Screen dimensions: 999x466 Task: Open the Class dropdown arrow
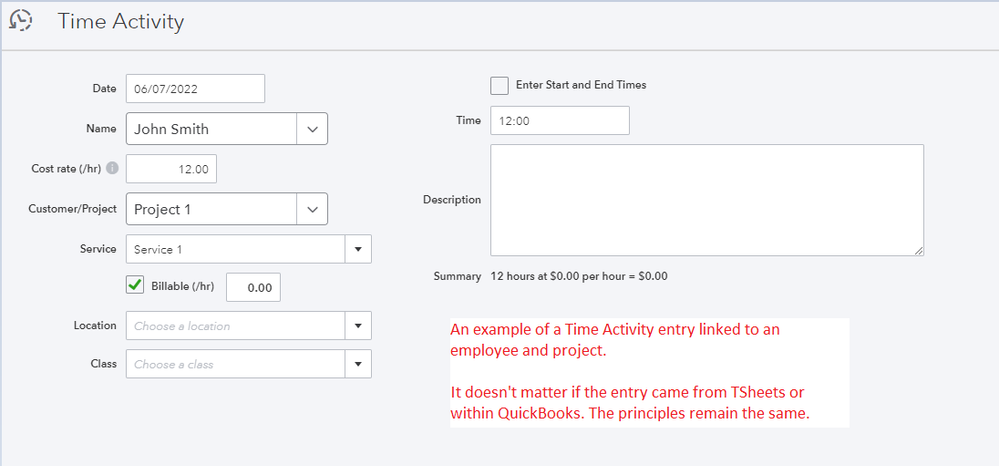point(358,364)
